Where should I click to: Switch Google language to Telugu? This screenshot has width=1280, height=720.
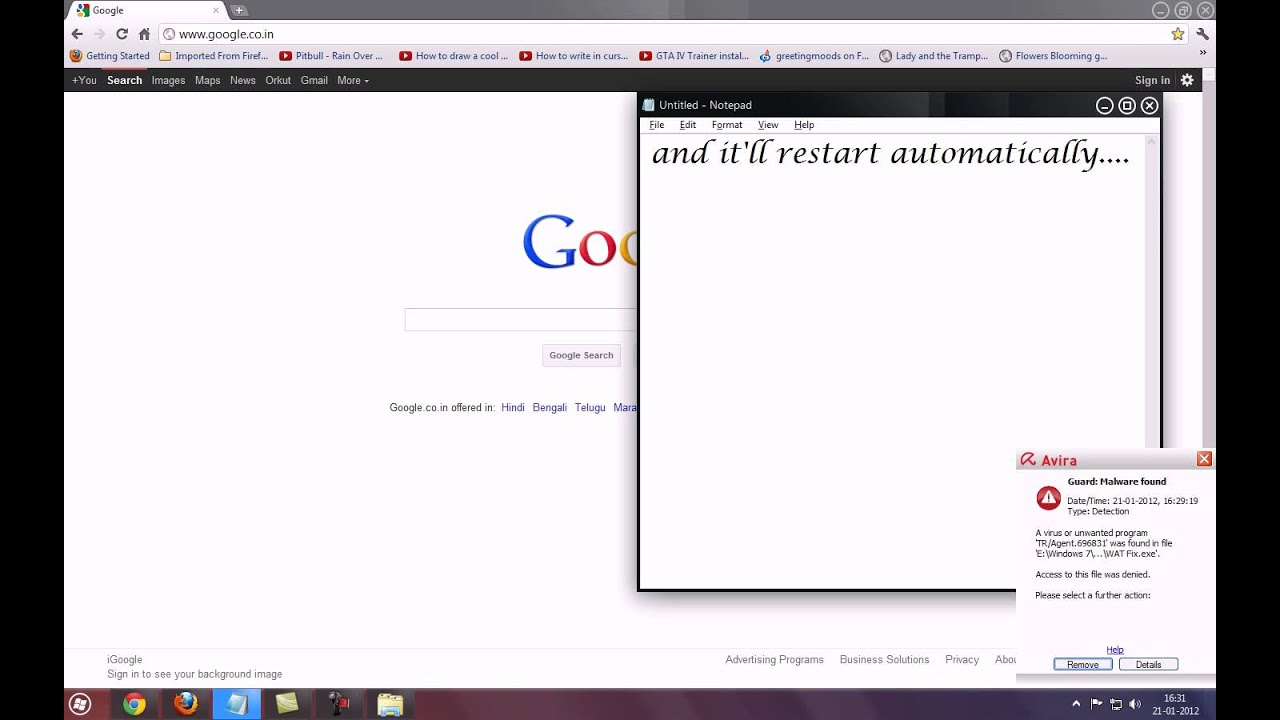590,407
